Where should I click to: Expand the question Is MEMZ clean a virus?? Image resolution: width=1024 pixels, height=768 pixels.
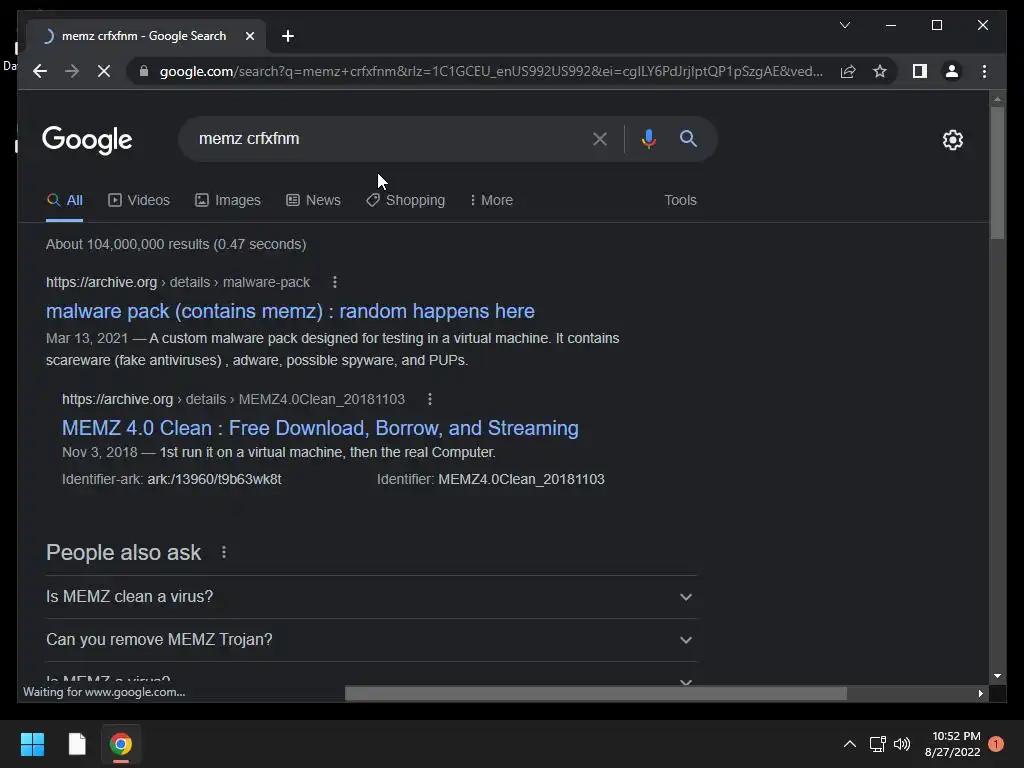tap(371, 597)
